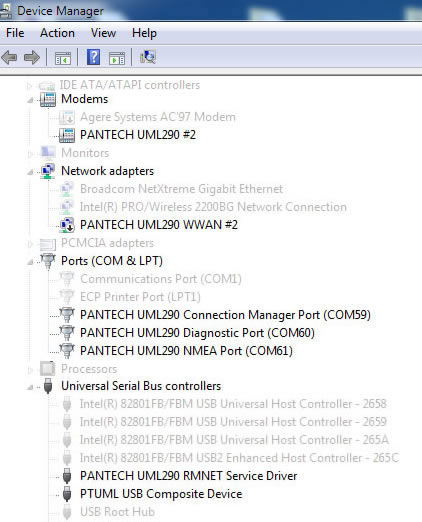Click the Diagnostic Port (COM60) icon
The width and height of the screenshot is (422, 522).
pyautogui.click(x=67, y=333)
